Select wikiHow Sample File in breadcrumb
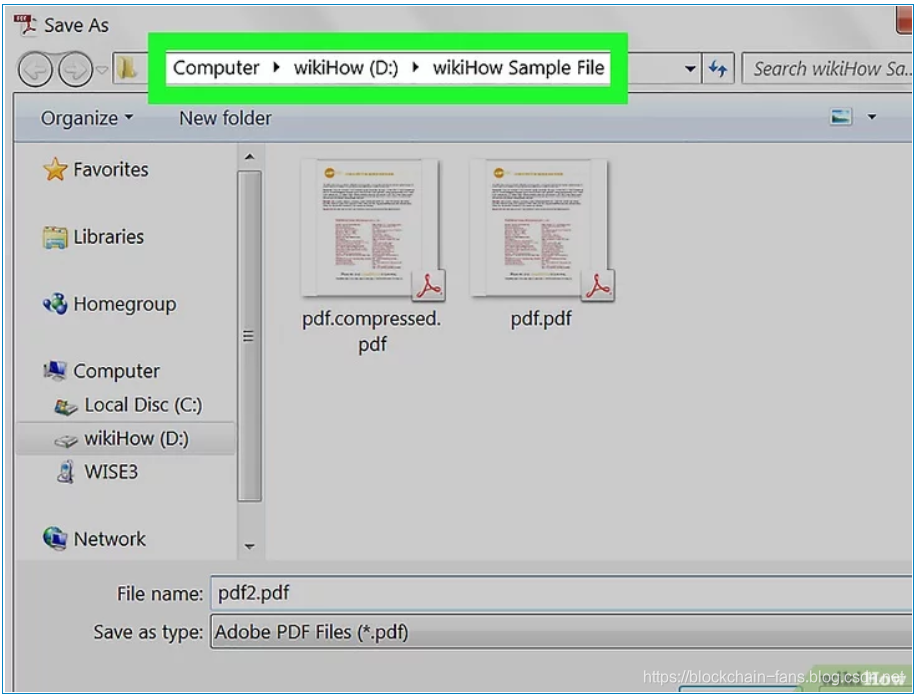The image size is (915, 696). coord(518,68)
